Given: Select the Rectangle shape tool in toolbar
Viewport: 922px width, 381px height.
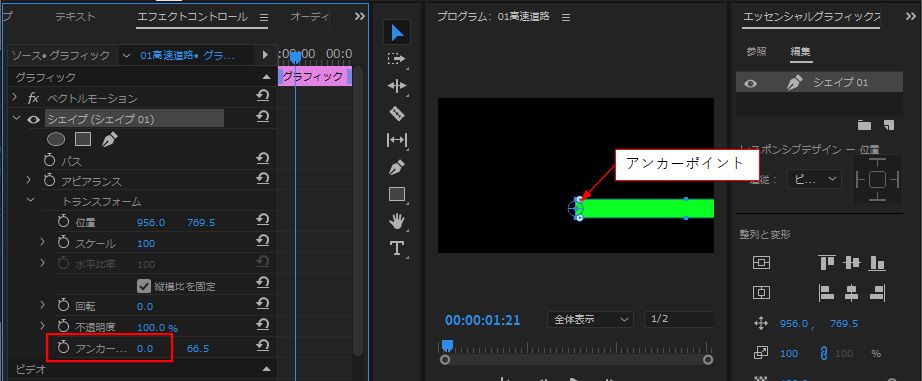Looking at the screenshot, I should pos(397,194).
